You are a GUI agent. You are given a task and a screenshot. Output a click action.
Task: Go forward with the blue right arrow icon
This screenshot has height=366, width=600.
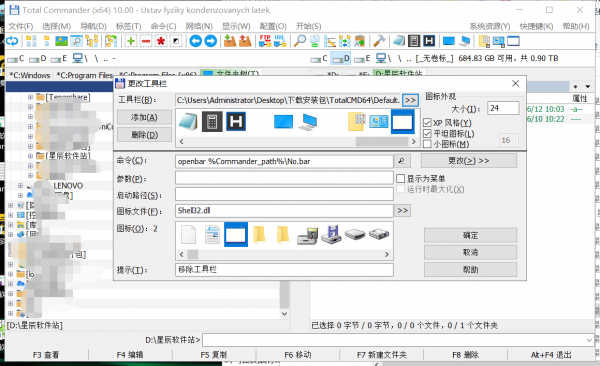[211, 41]
